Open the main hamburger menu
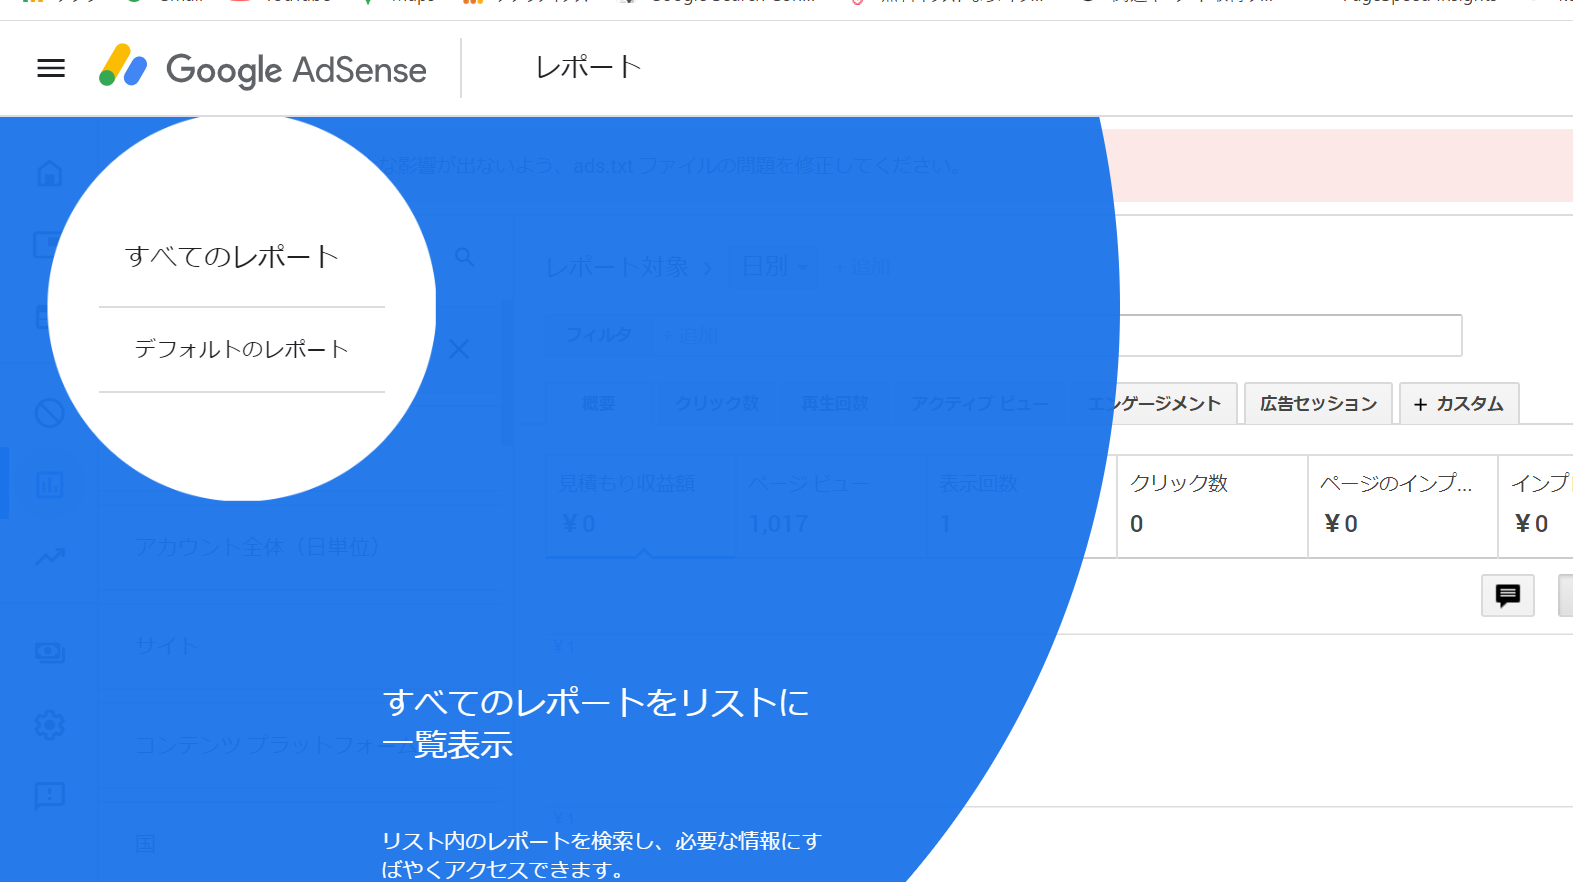Image resolution: width=1573 pixels, height=882 pixels. tap(51, 68)
